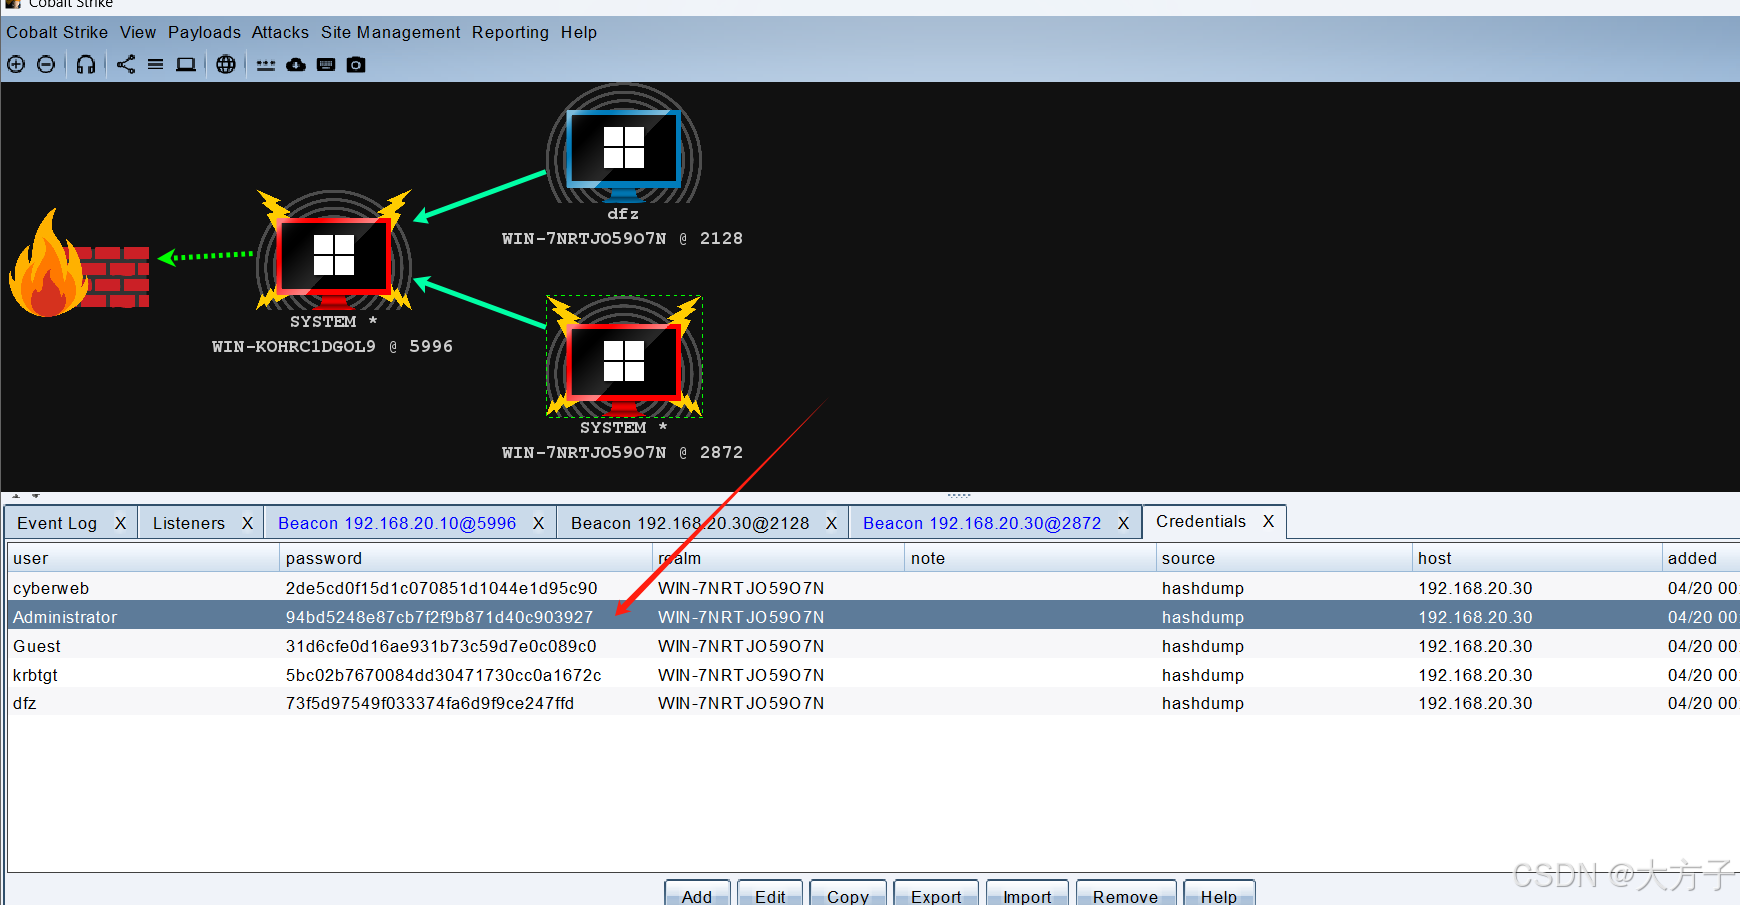Viewport: 1740px width, 905px height.
Task: Click hash 5bc02b7670084dd30471730cc0a1672c
Action: tap(443, 675)
